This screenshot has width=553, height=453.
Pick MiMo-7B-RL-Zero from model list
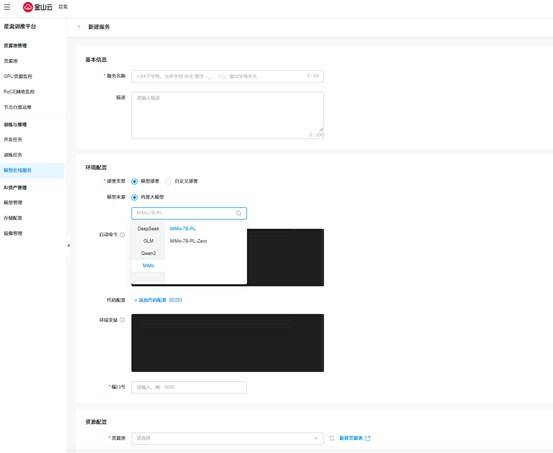188,241
